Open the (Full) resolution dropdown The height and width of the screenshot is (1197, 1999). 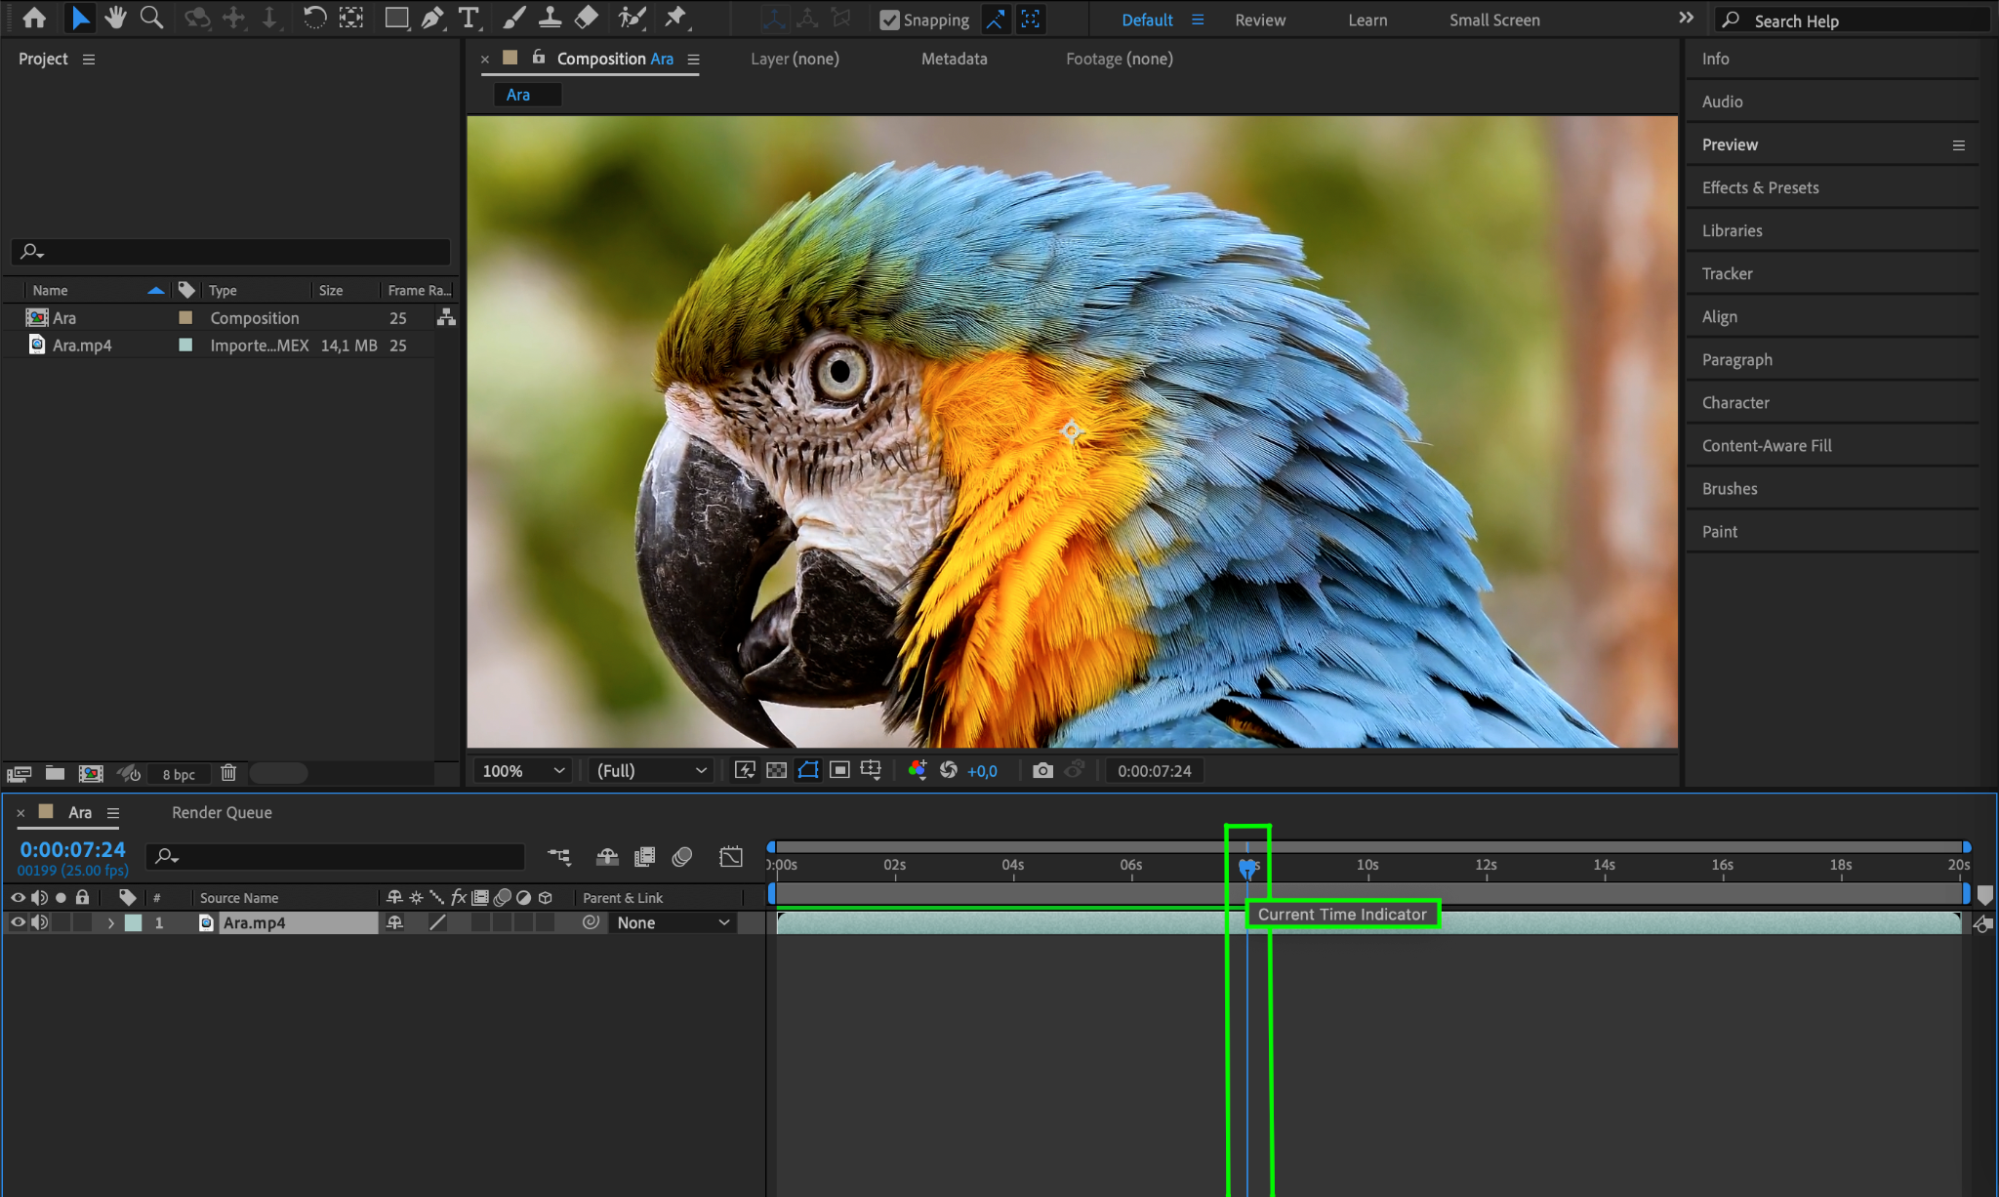(651, 770)
